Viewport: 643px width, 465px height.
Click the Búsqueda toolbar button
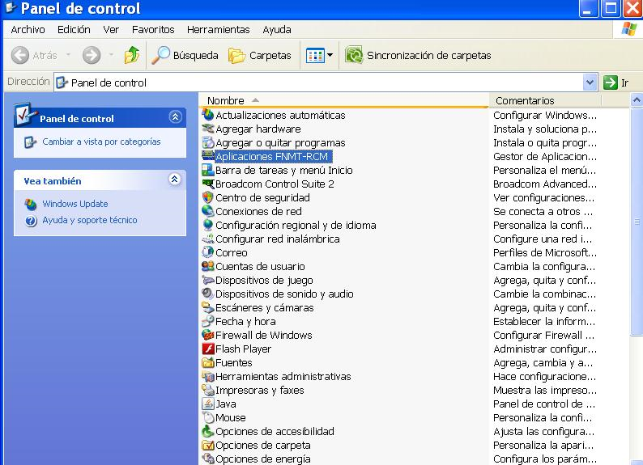click(185, 55)
